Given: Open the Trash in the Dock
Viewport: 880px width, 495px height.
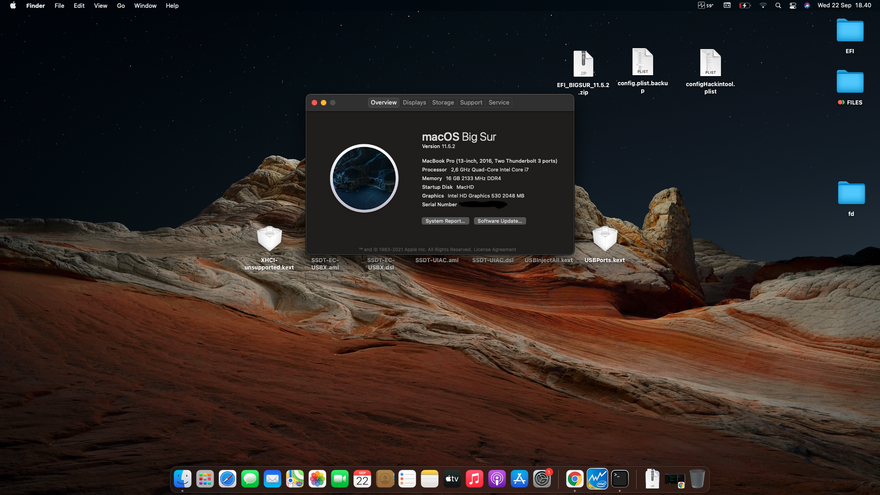Looking at the screenshot, I should coord(697,479).
